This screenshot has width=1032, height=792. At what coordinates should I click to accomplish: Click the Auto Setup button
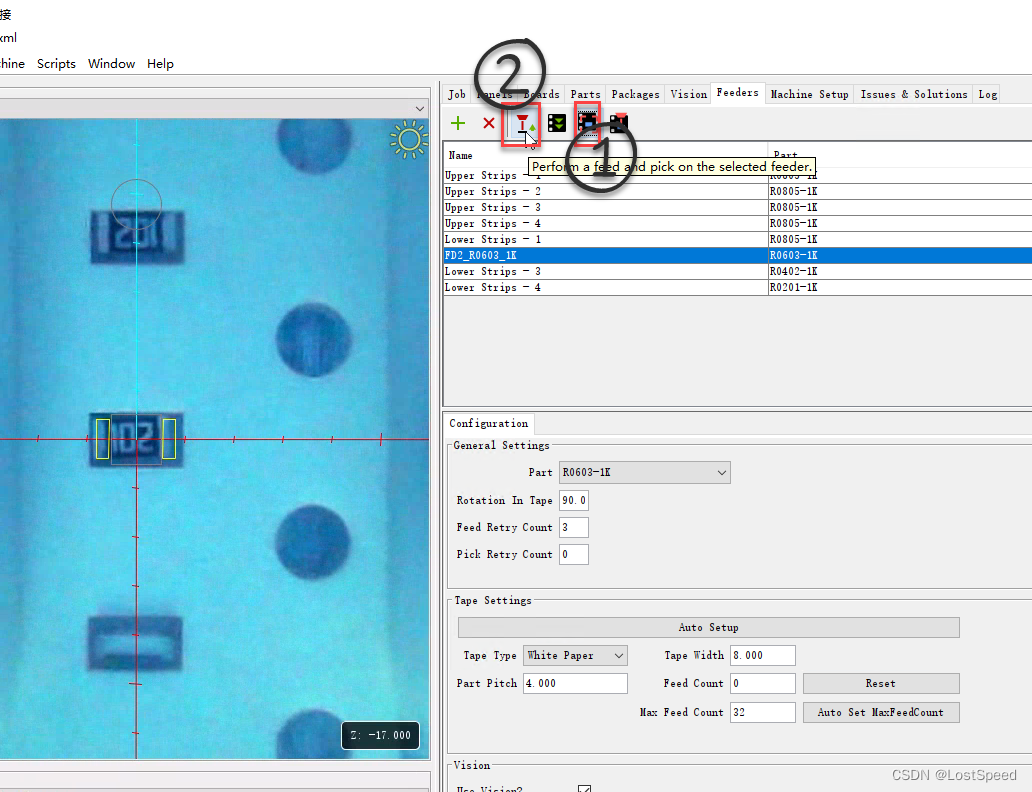(x=708, y=627)
